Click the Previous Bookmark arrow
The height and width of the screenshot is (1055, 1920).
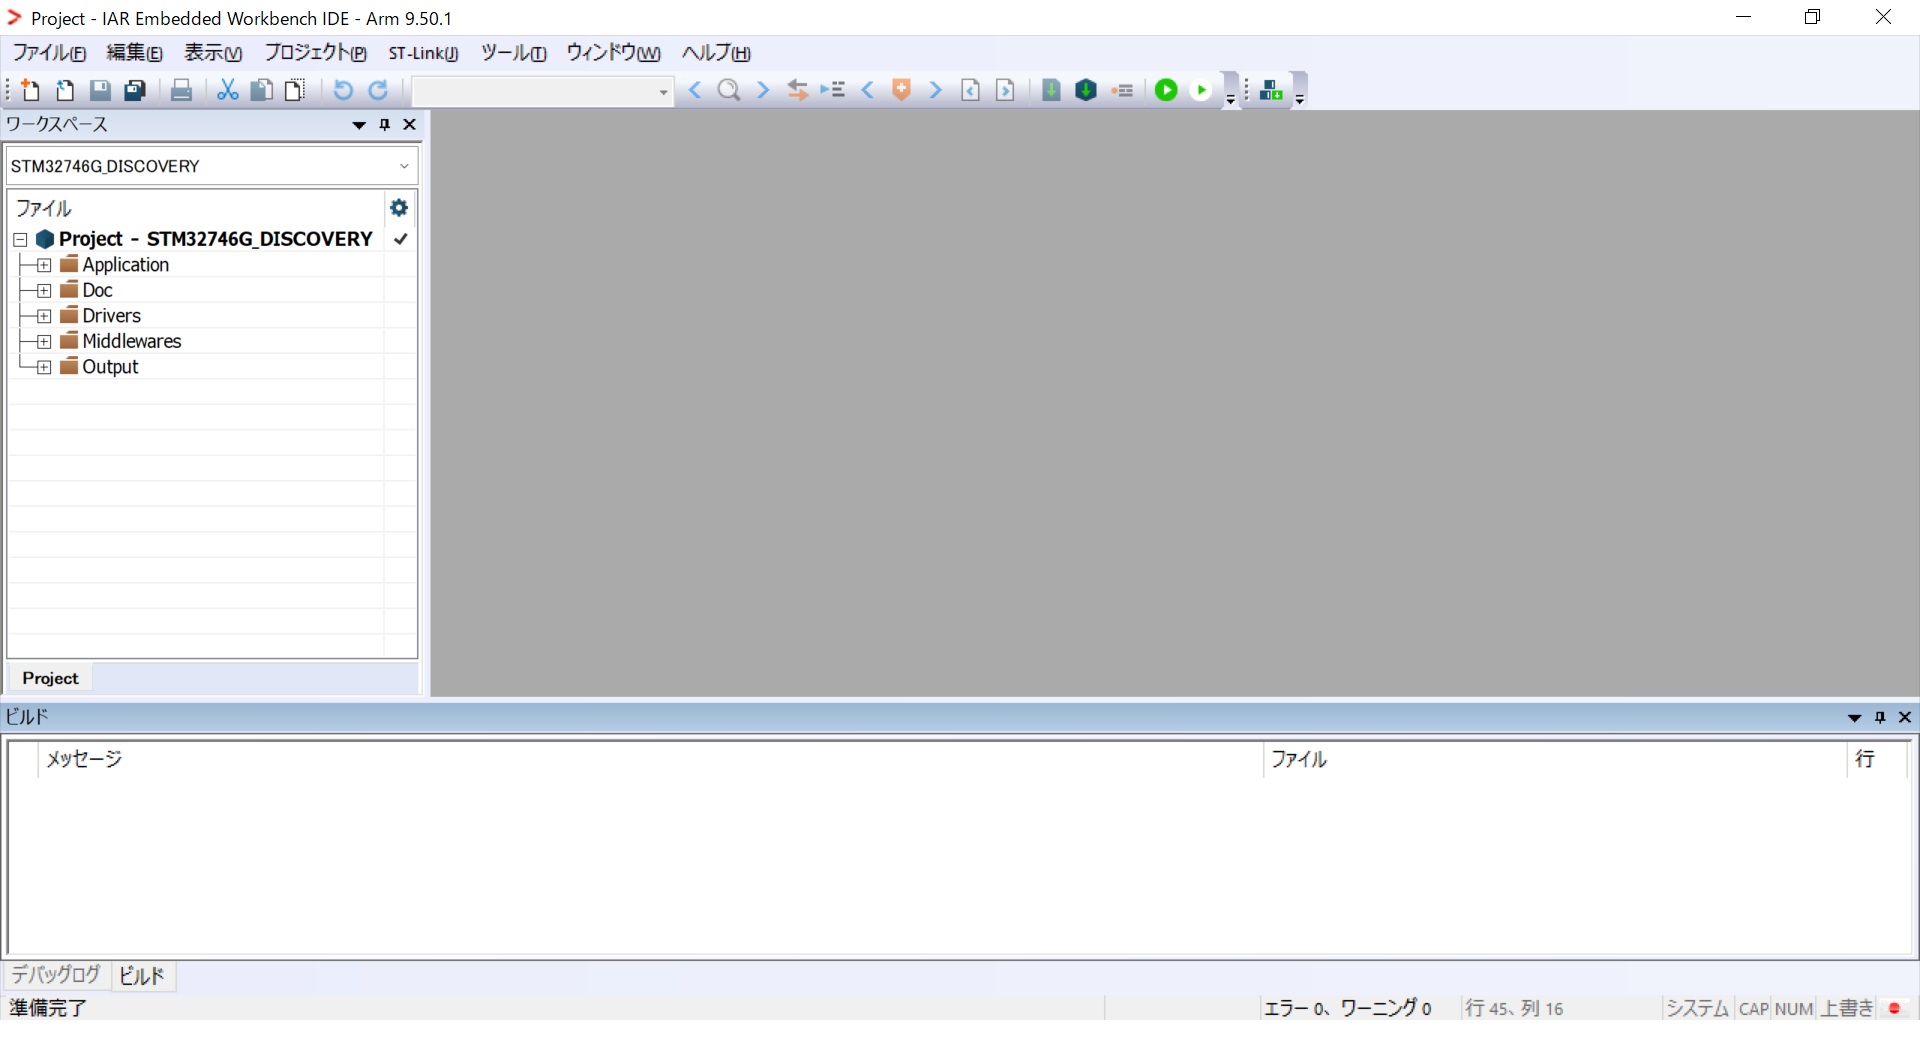pos(867,90)
